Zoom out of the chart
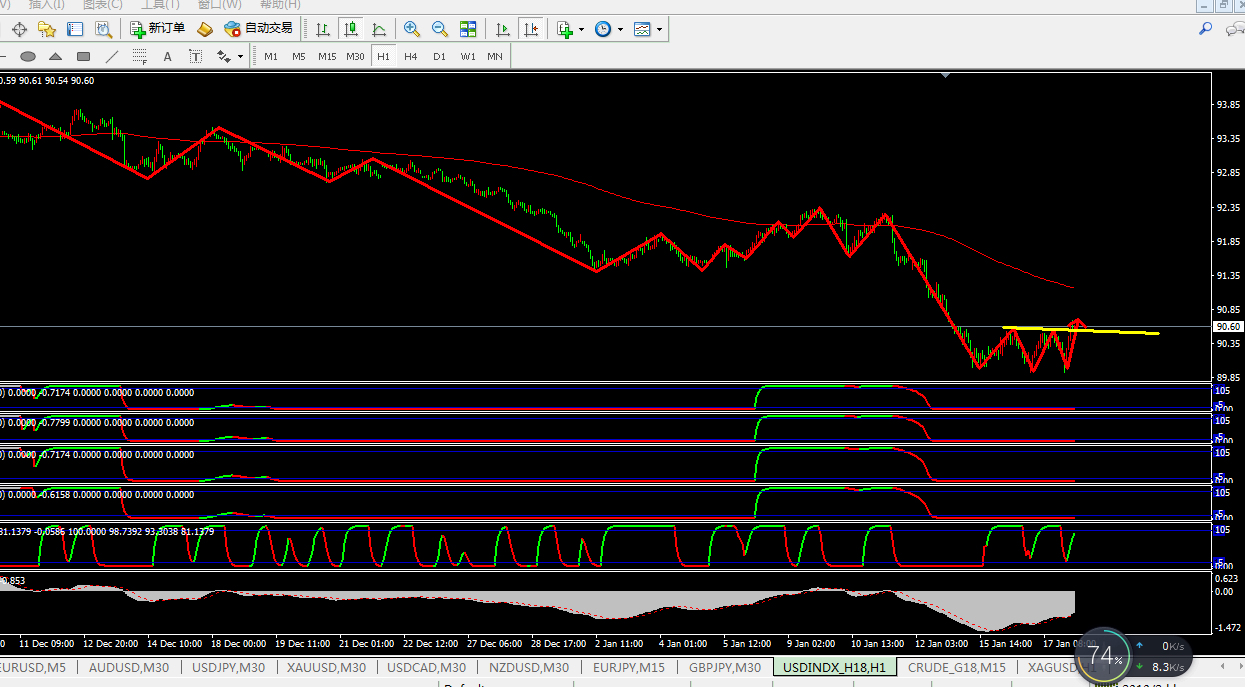Viewport: 1245px width, 687px height. (x=439, y=29)
